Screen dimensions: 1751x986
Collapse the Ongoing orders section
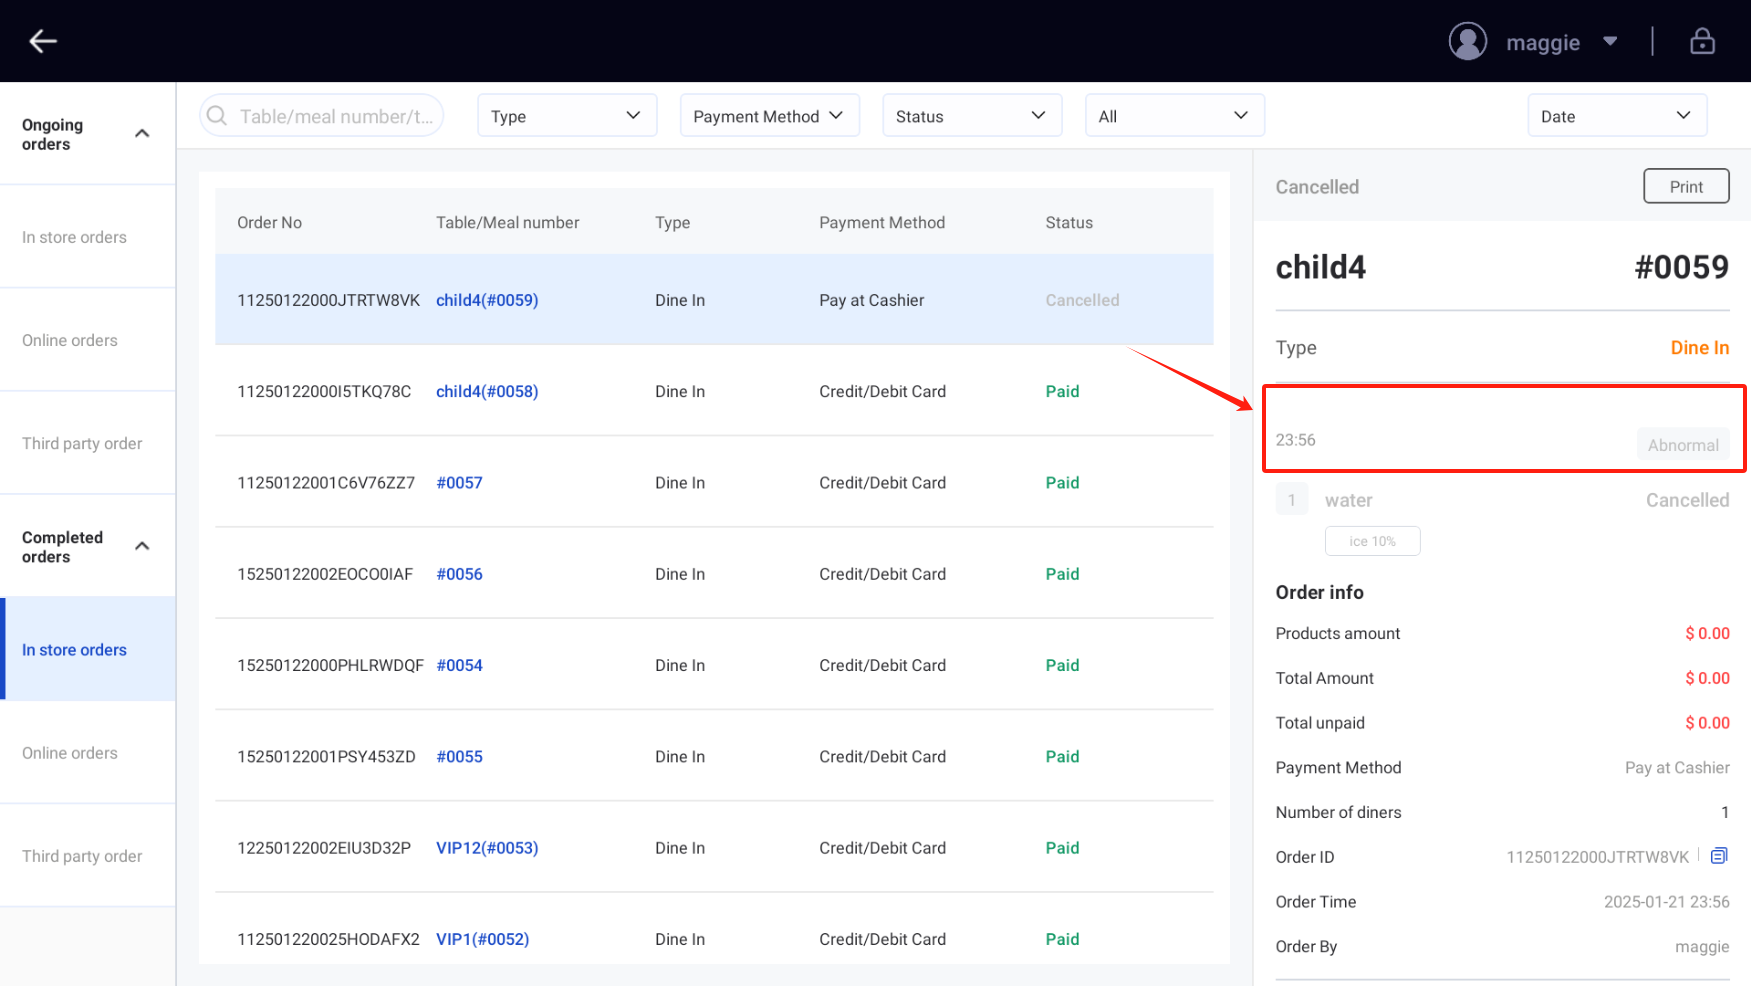point(142,134)
